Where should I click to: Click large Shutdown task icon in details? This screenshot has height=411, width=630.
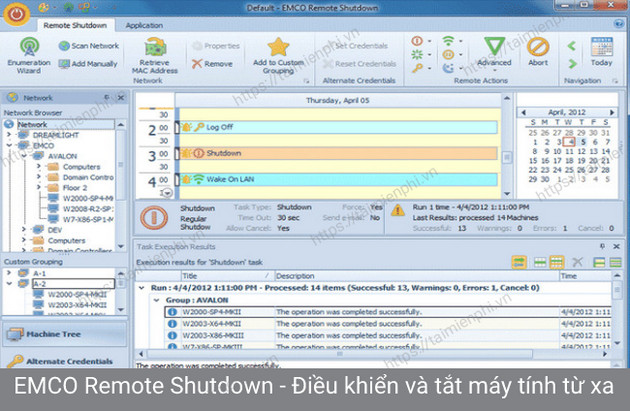point(154,218)
